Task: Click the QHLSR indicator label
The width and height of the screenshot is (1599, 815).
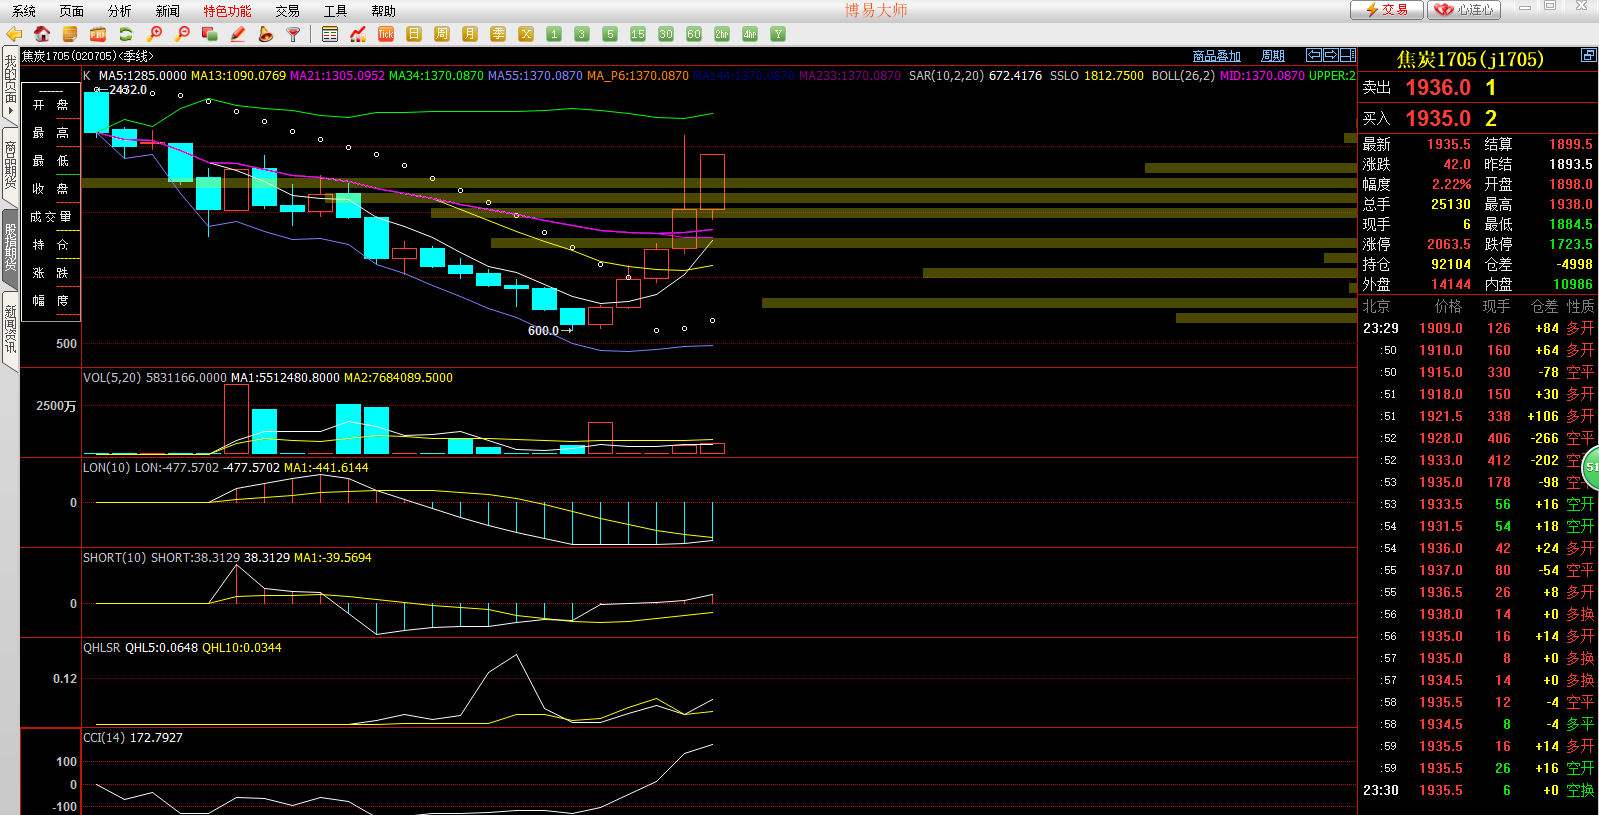Action: (x=101, y=647)
